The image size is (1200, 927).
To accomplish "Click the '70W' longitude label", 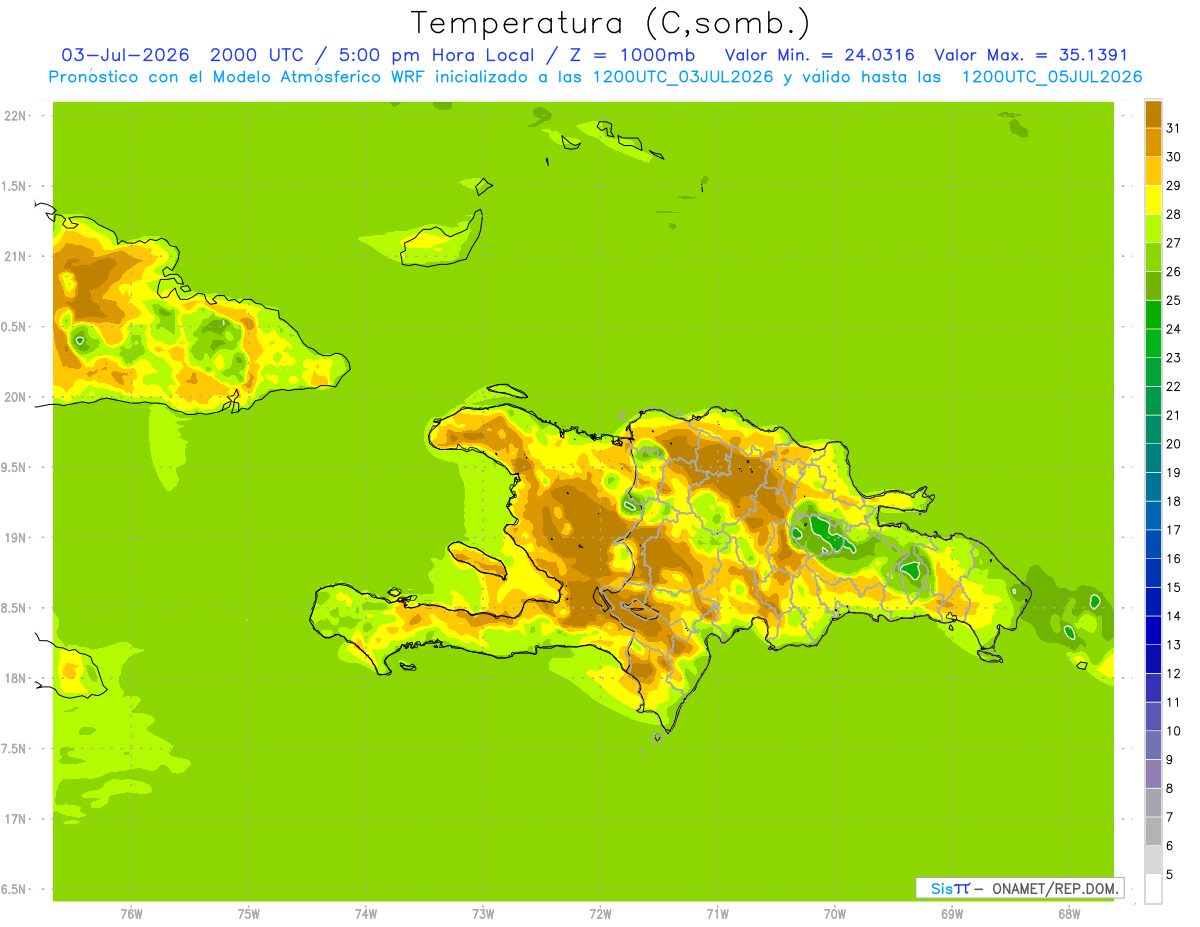I will pos(835,913).
